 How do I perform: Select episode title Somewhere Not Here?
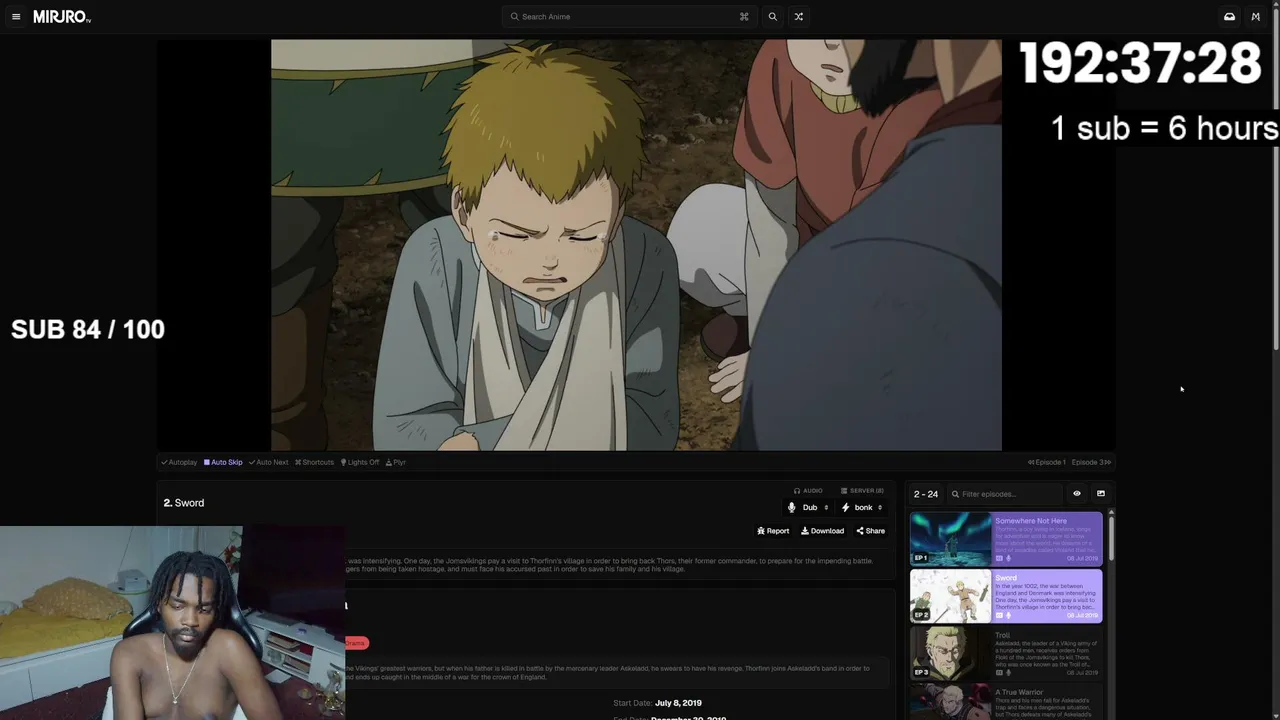[x=1031, y=521]
